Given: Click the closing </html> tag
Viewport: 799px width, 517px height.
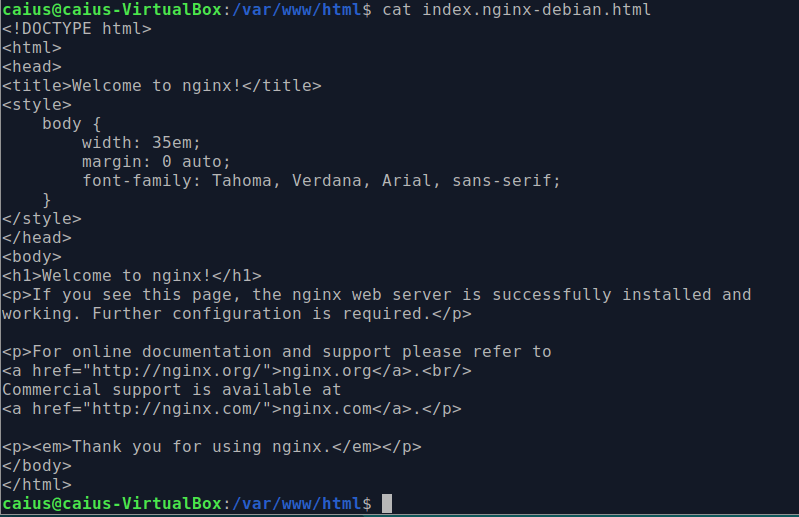Looking at the screenshot, I should point(37,484).
